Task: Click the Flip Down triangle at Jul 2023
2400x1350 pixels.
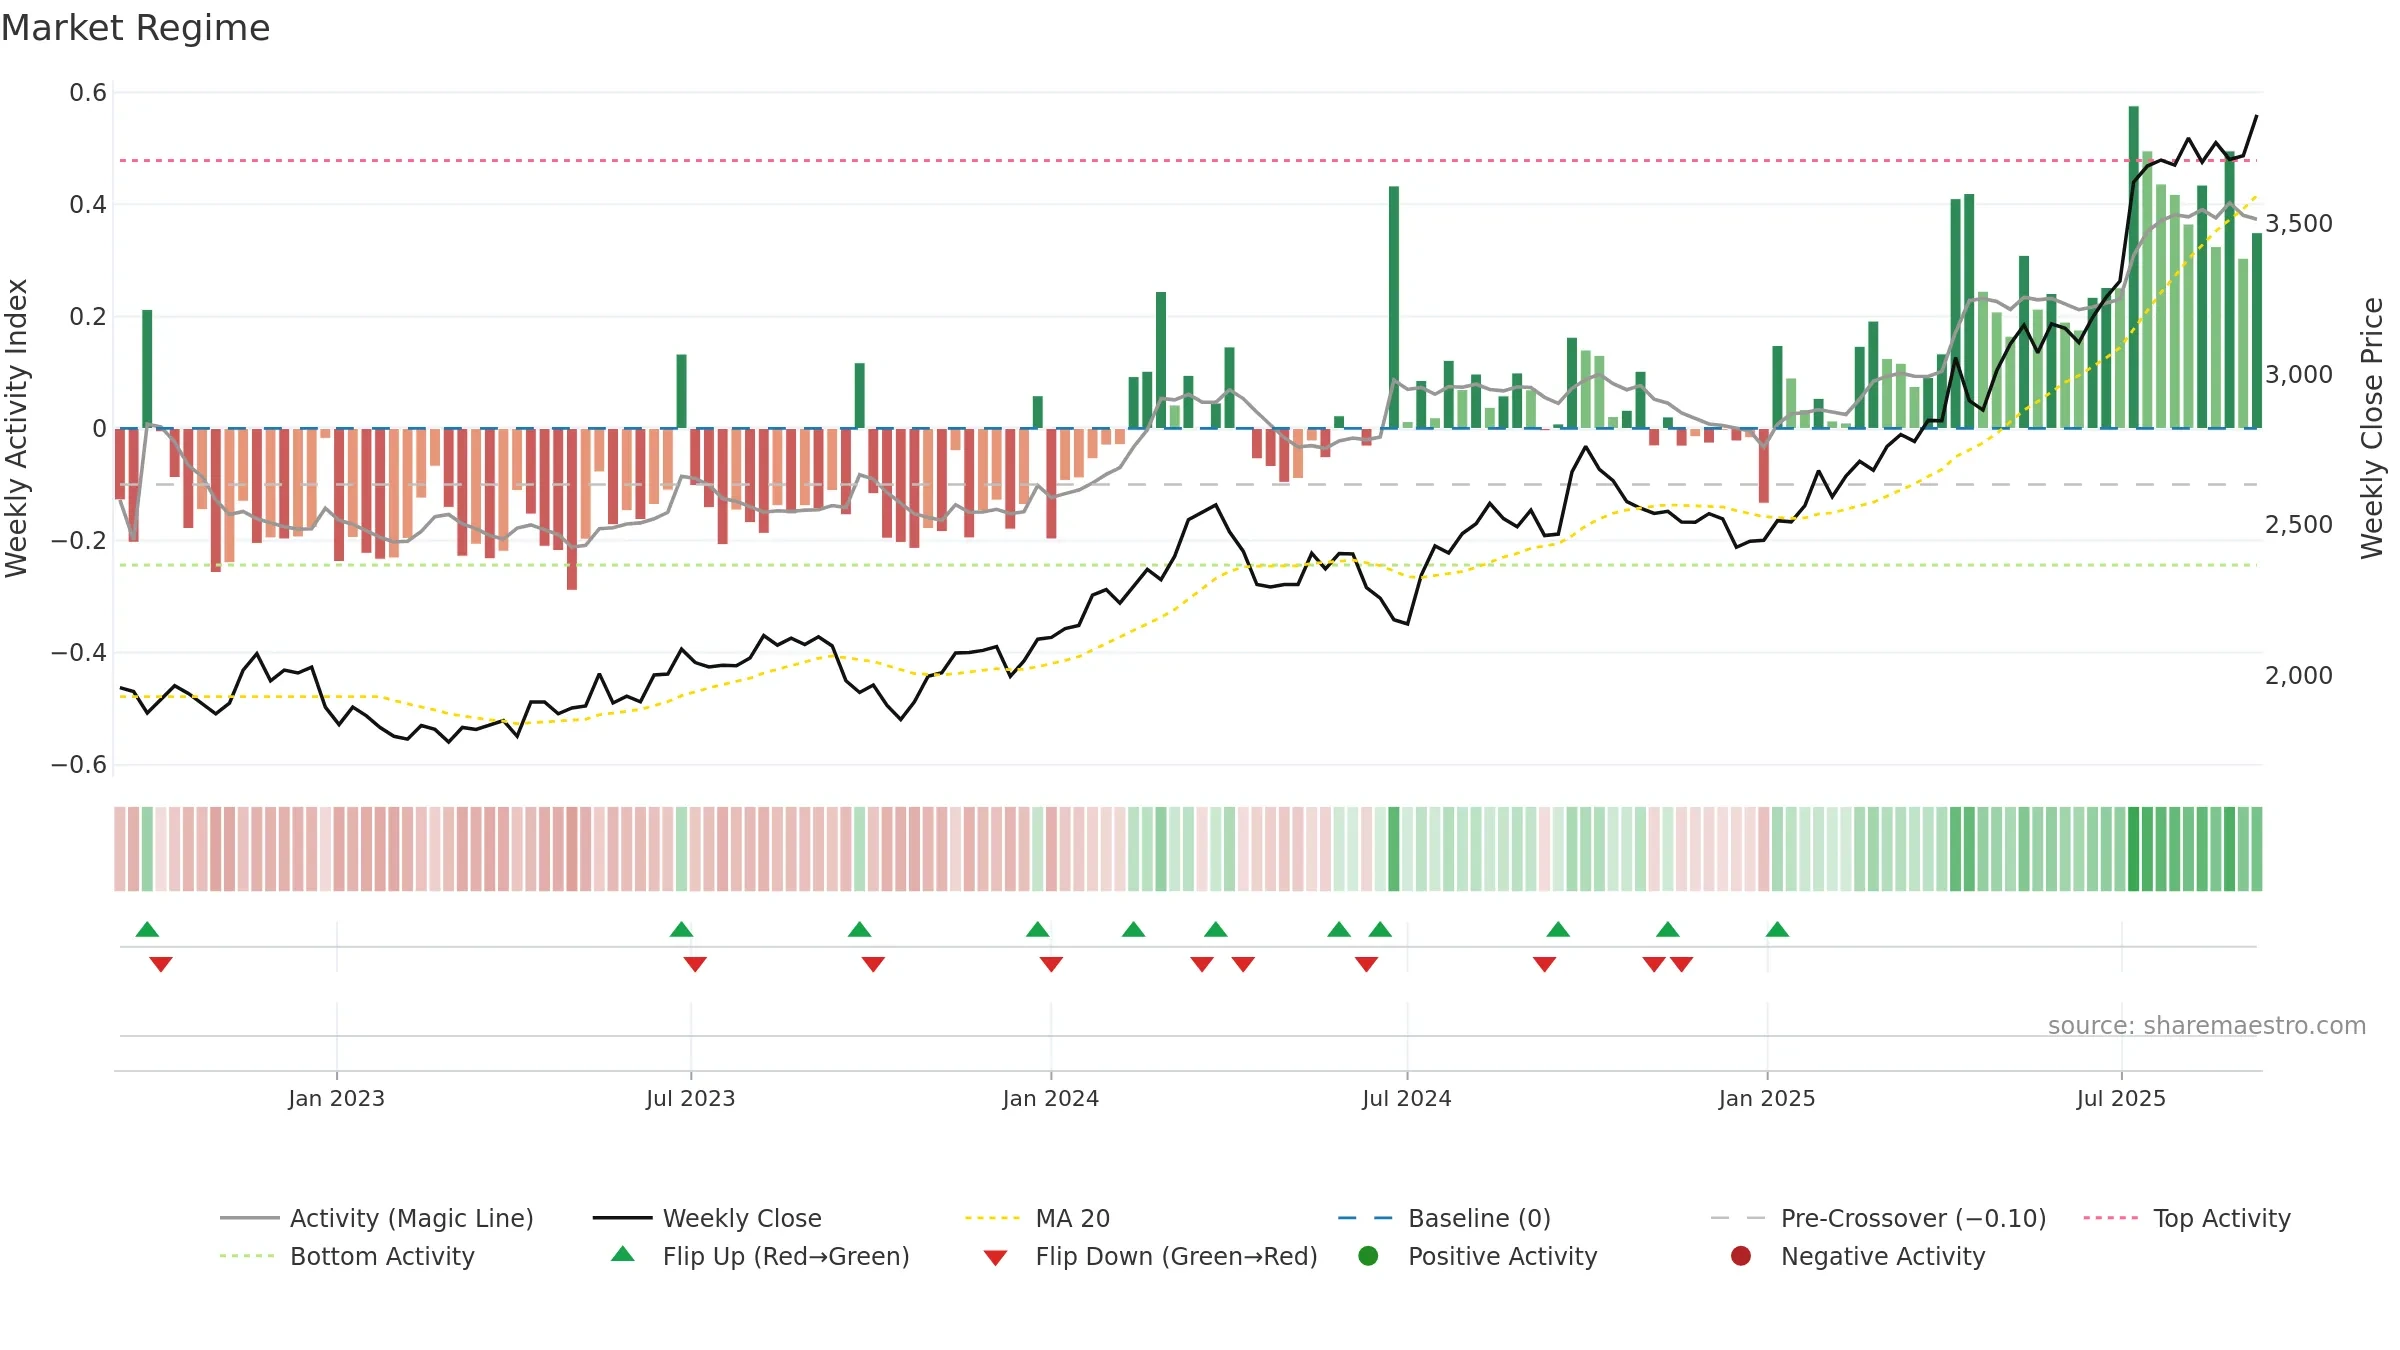Action: pyautogui.click(x=695, y=964)
